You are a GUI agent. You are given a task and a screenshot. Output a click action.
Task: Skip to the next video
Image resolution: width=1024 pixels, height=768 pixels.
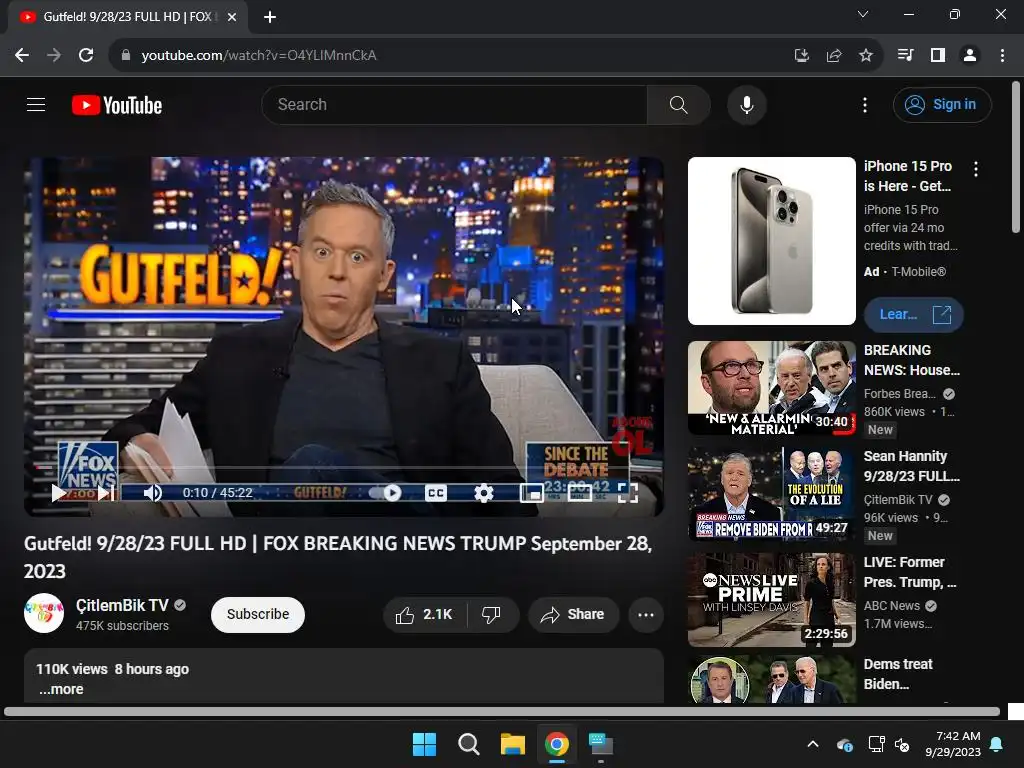click(106, 493)
